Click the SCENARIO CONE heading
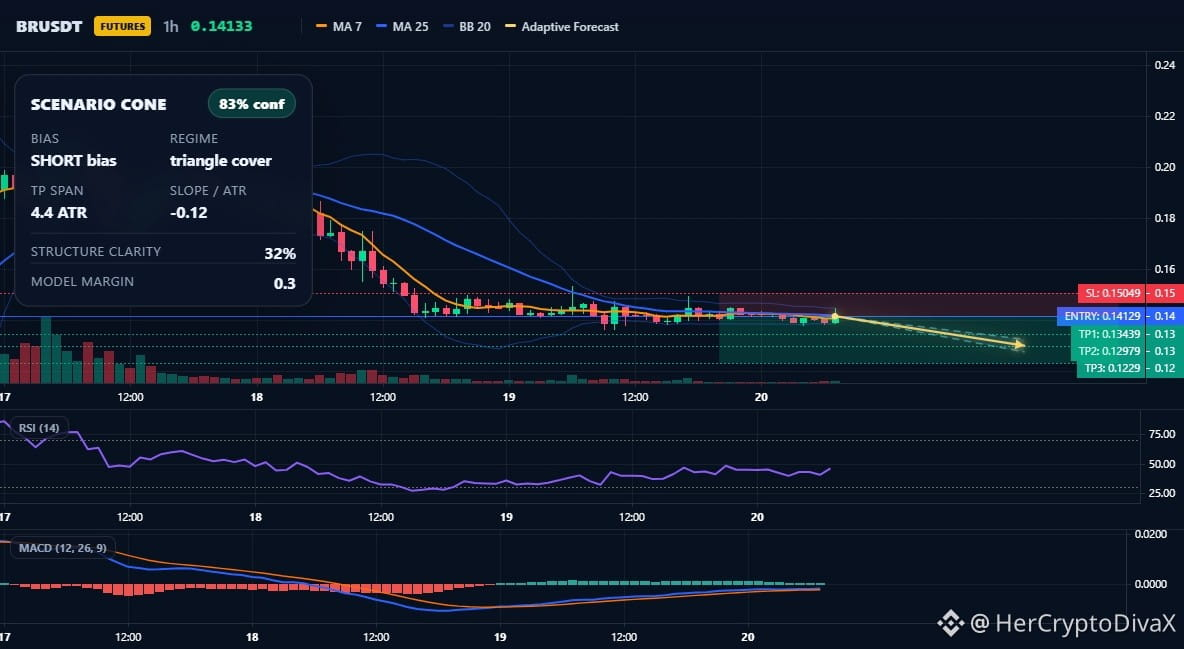The image size is (1184, 649). click(x=98, y=104)
